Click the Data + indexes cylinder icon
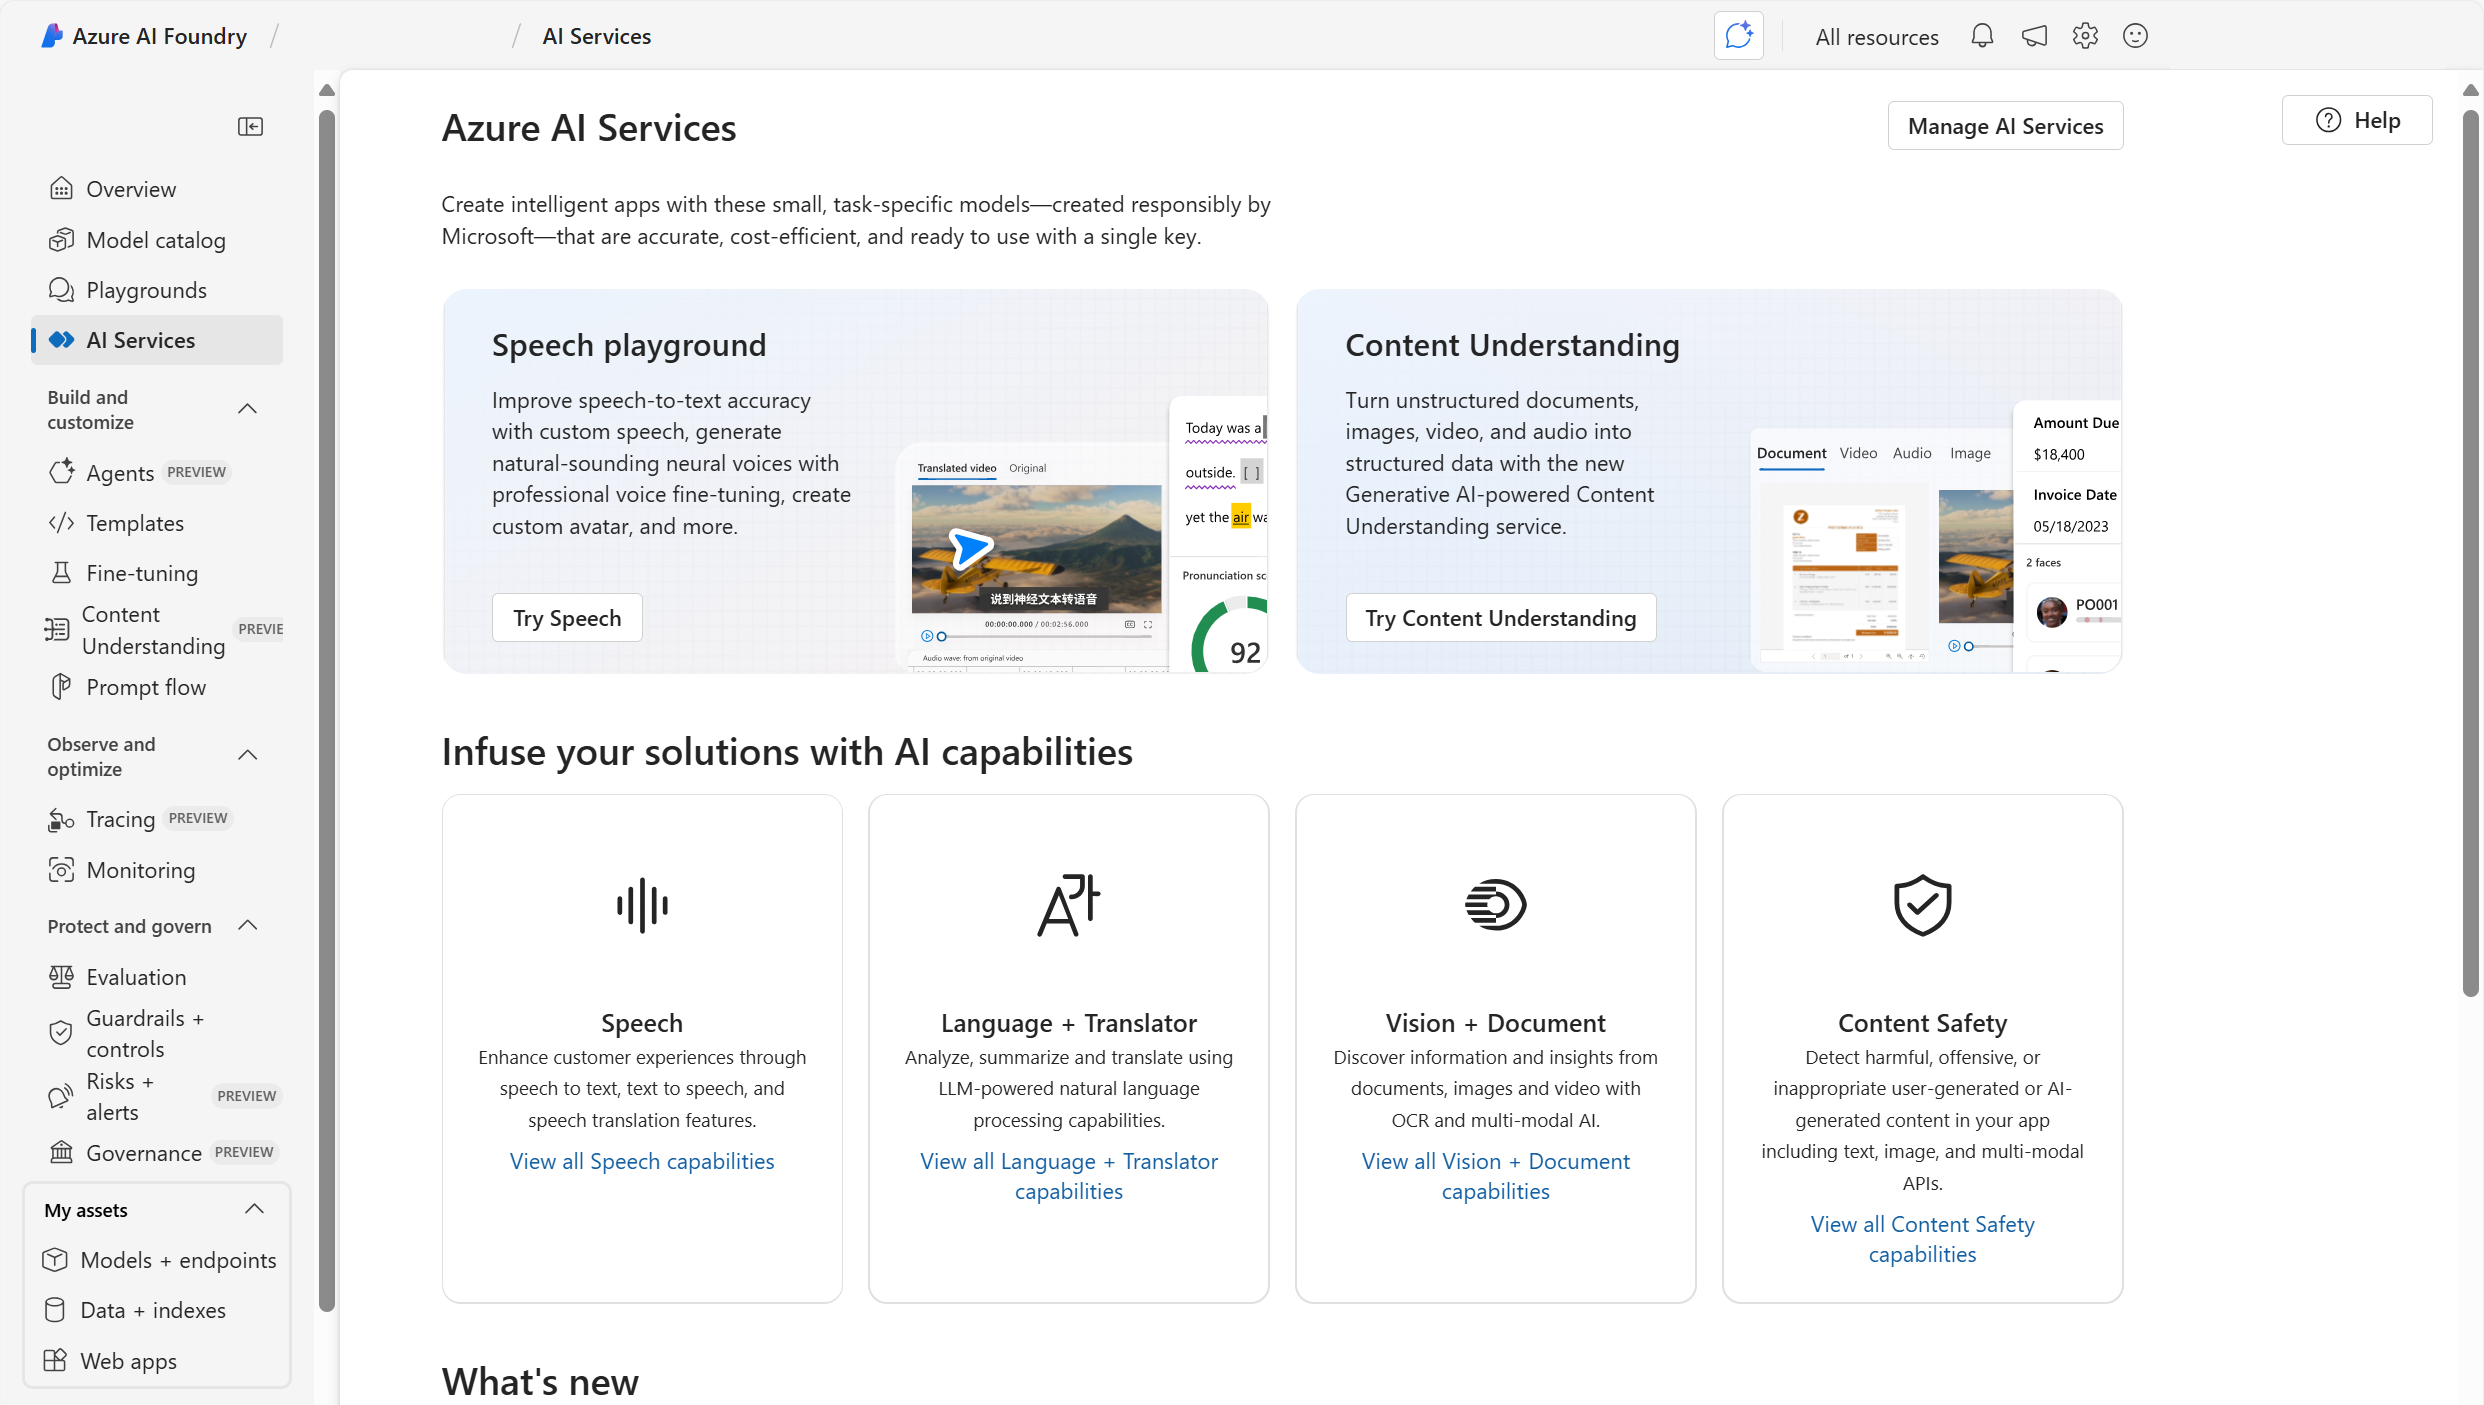Screen dimensions: 2484x1405 coord(55,1310)
